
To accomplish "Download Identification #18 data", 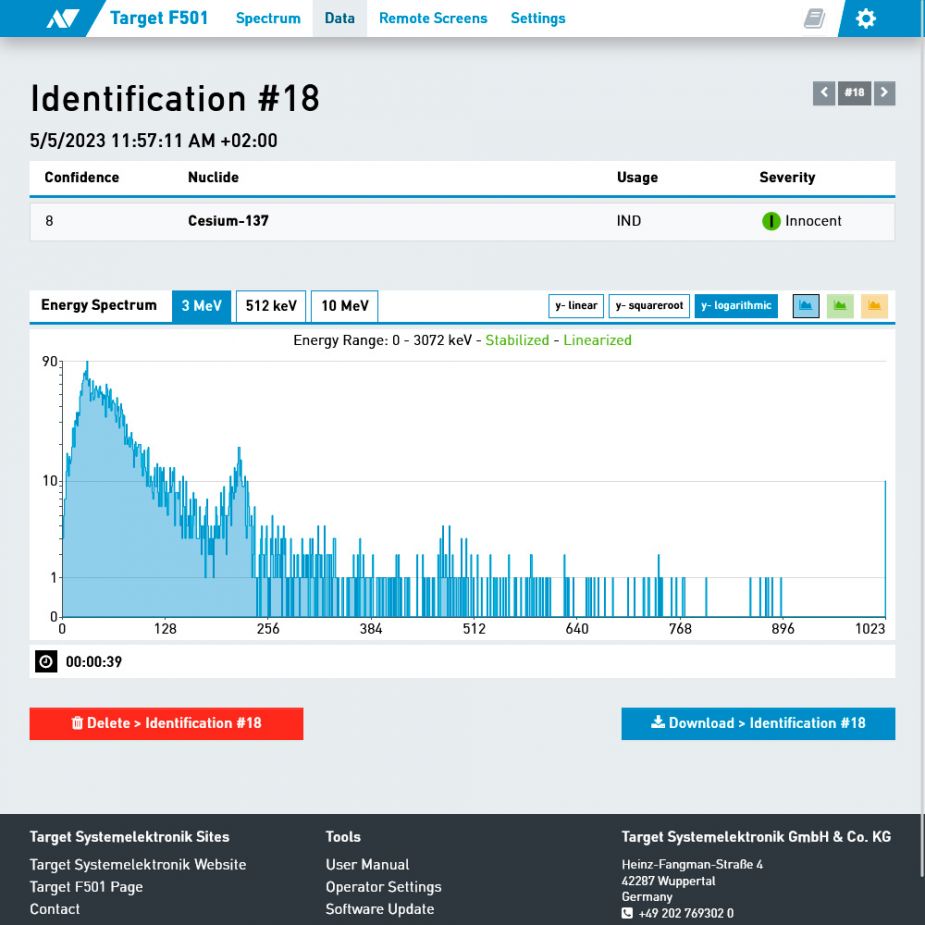I will (x=758, y=723).
